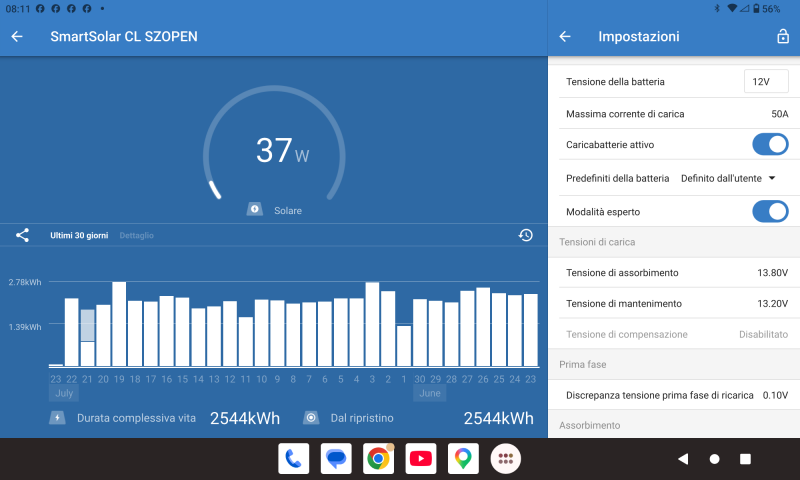
Task: Launch YouTube from the dock
Action: (420, 459)
